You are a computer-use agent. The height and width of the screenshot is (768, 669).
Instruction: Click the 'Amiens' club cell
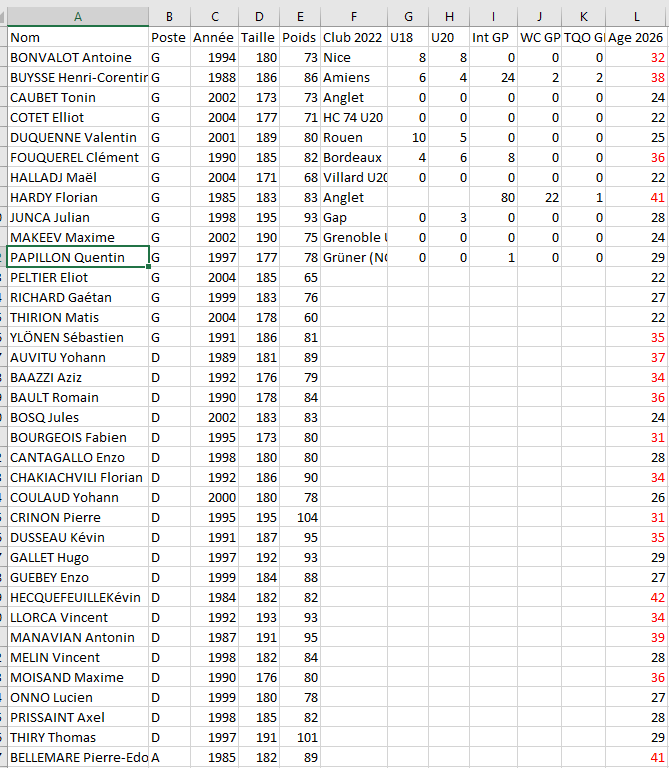click(x=354, y=77)
